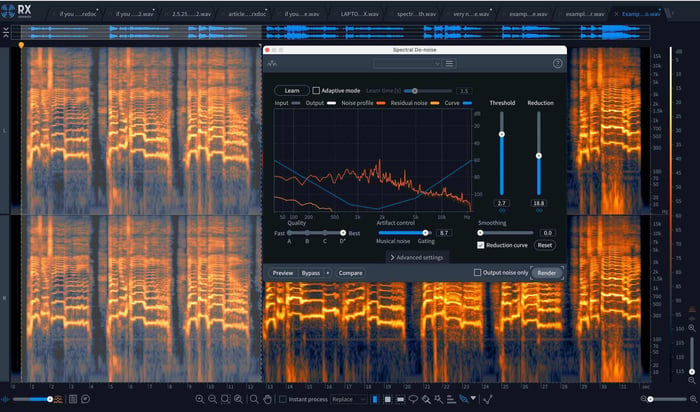Click the round icon next to square panel icon

tap(86, 399)
